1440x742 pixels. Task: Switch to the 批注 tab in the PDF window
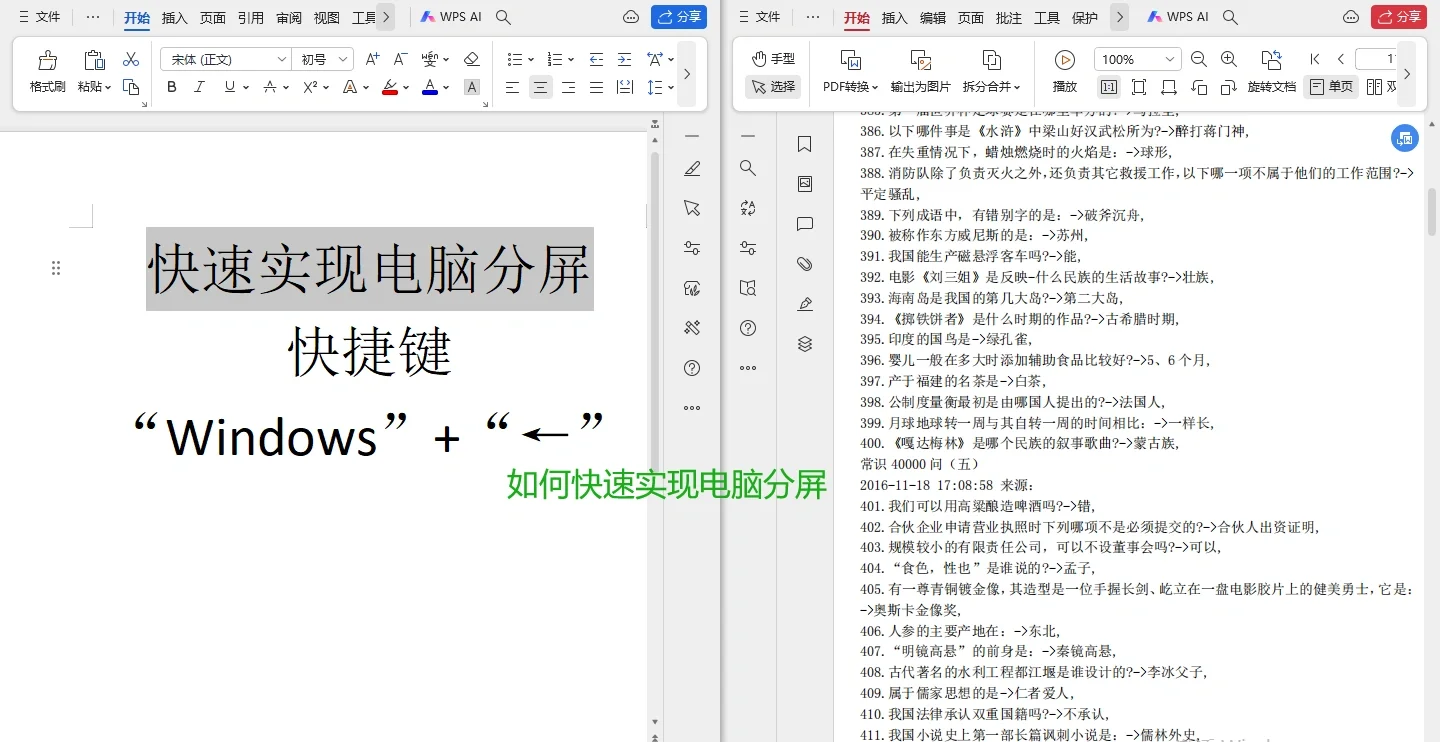point(1009,17)
